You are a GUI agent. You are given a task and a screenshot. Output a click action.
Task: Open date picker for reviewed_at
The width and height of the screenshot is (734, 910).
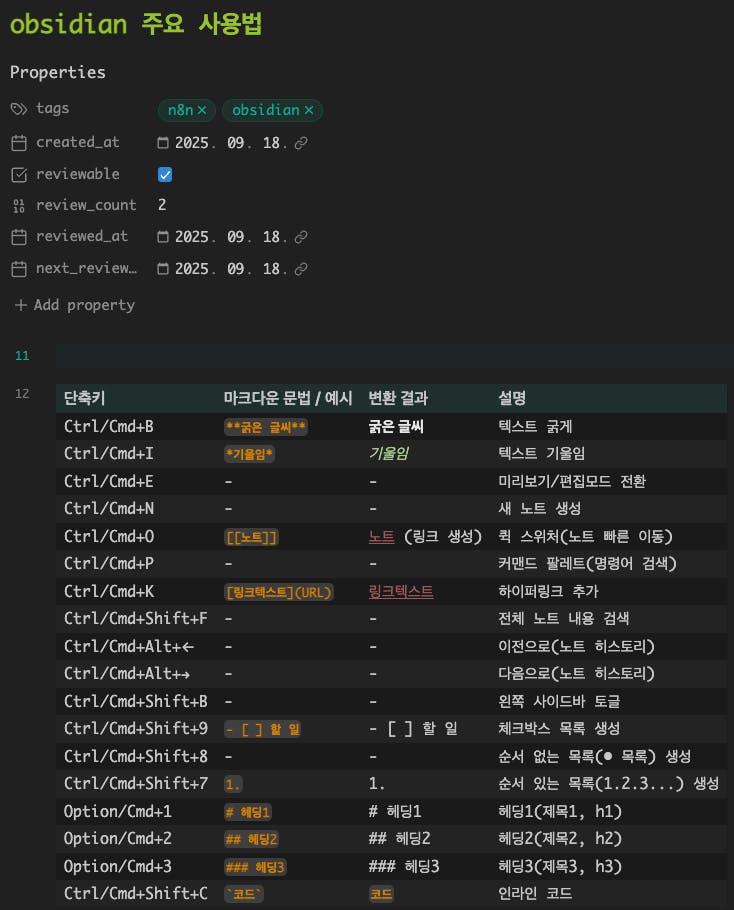(x=163, y=237)
